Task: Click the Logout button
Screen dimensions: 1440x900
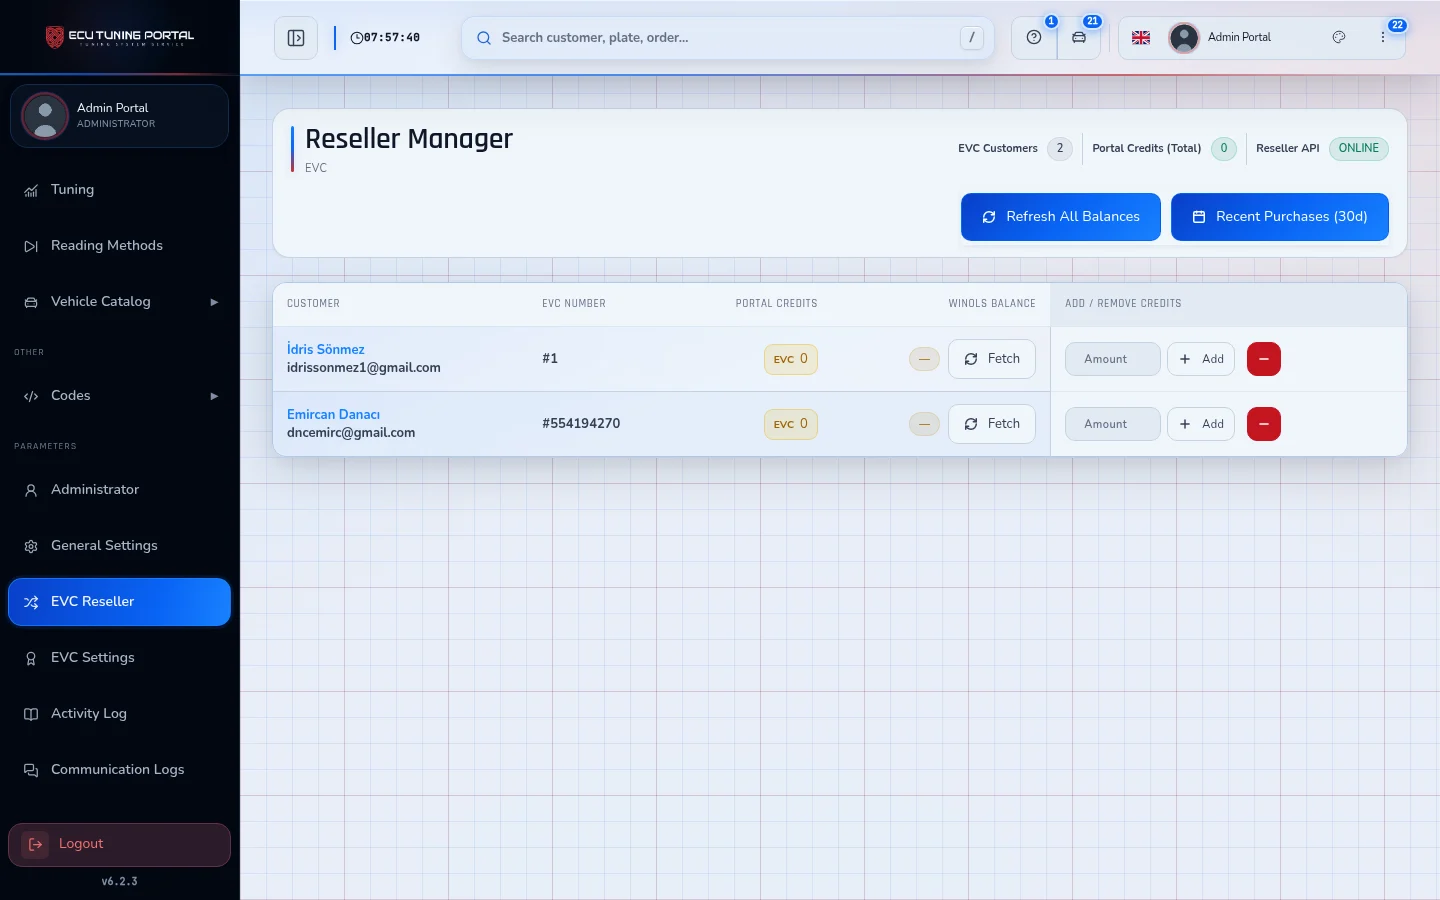Action: (119, 845)
